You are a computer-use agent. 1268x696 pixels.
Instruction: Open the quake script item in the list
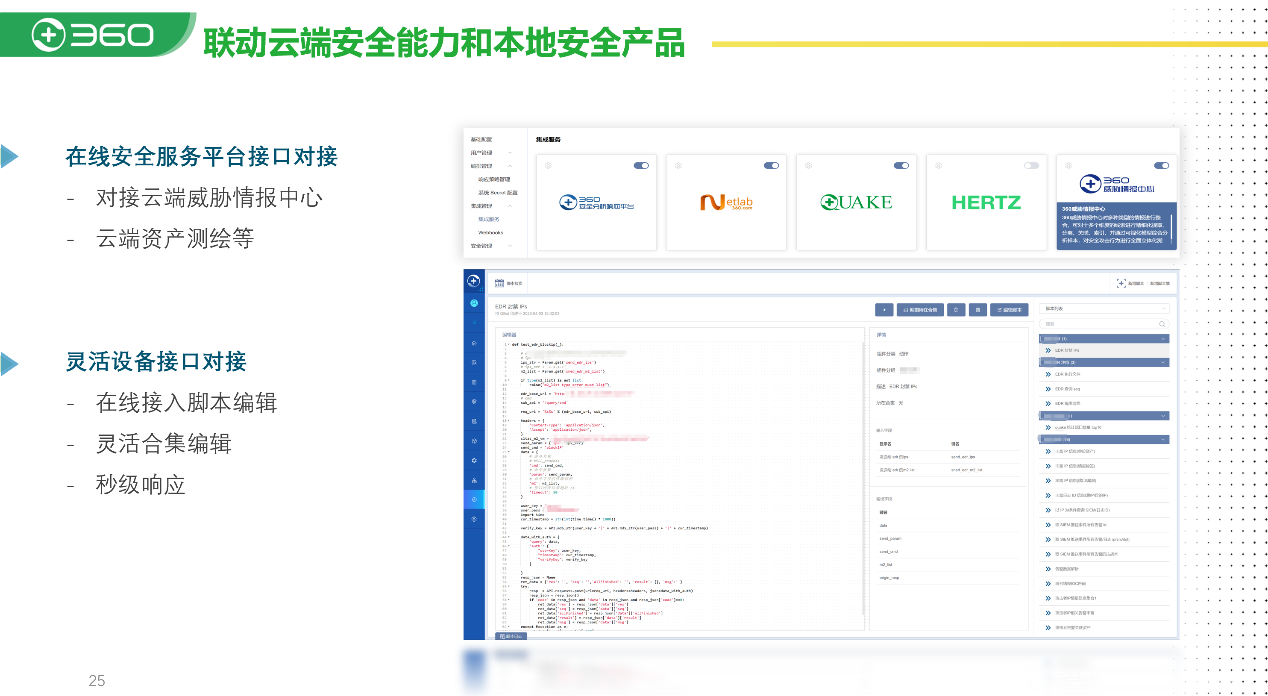1104,428
